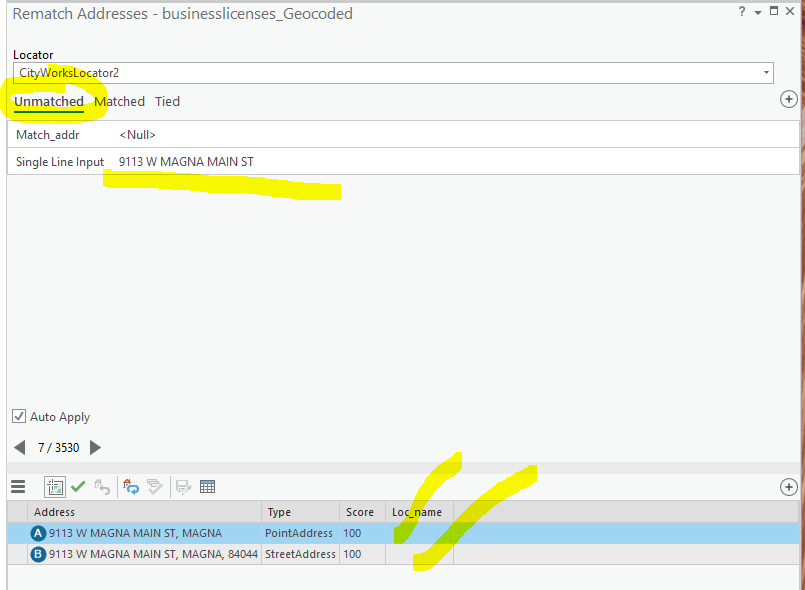Image resolution: width=805 pixels, height=590 pixels.
Task: Toggle the Auto Apply checkbox
Action: pos(17,416)
